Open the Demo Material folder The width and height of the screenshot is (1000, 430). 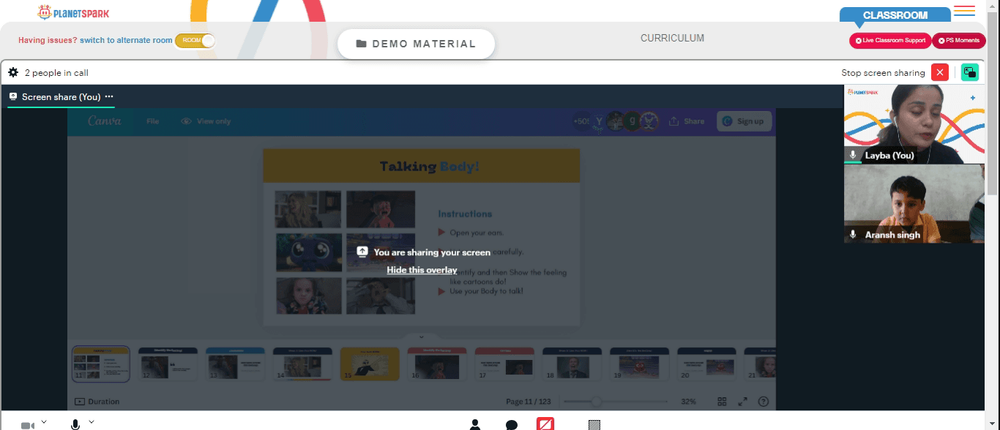click(416, 44)
